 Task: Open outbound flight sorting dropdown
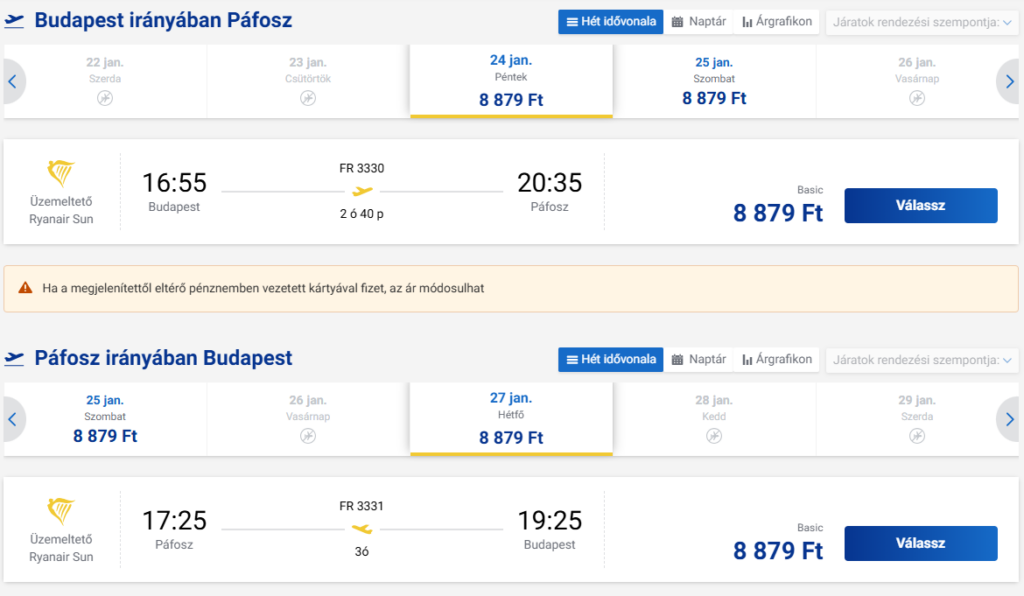[921, 22]
